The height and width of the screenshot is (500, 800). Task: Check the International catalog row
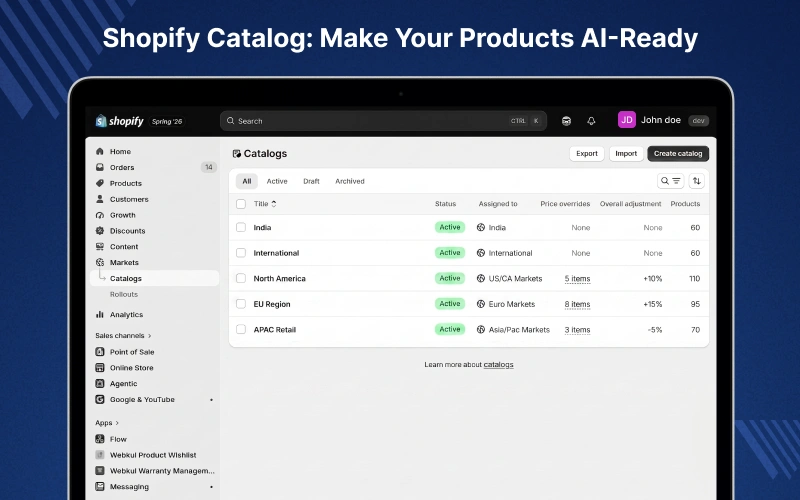point(241,253)
